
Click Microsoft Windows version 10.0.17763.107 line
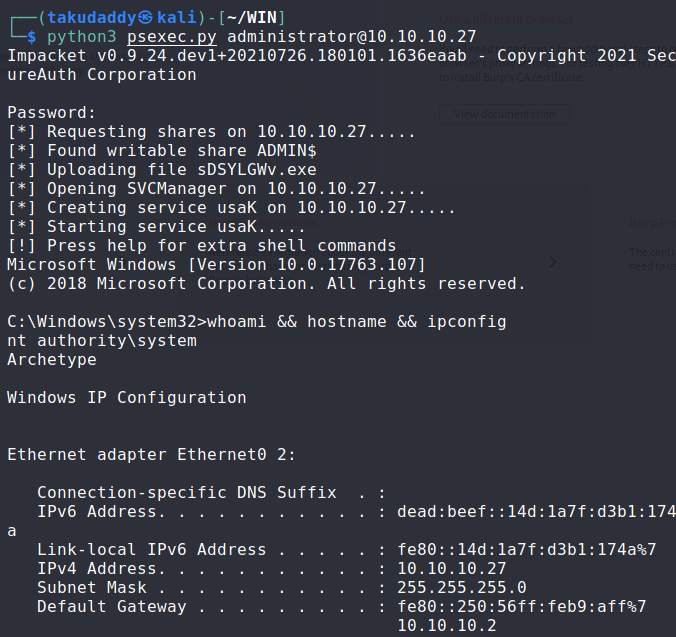[216, 264]
